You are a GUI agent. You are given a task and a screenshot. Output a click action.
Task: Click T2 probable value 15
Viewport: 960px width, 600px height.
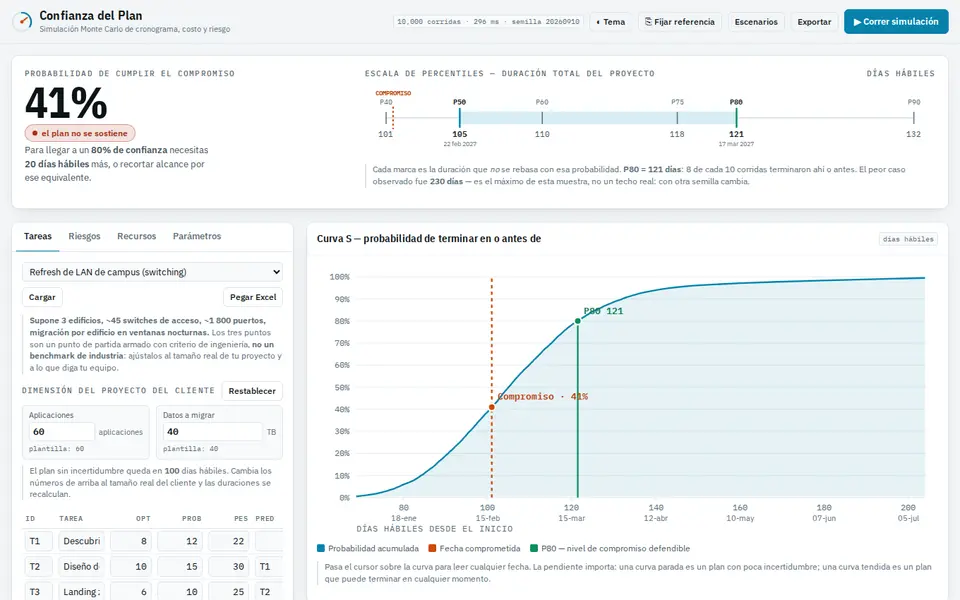click(x=180, y=567)
